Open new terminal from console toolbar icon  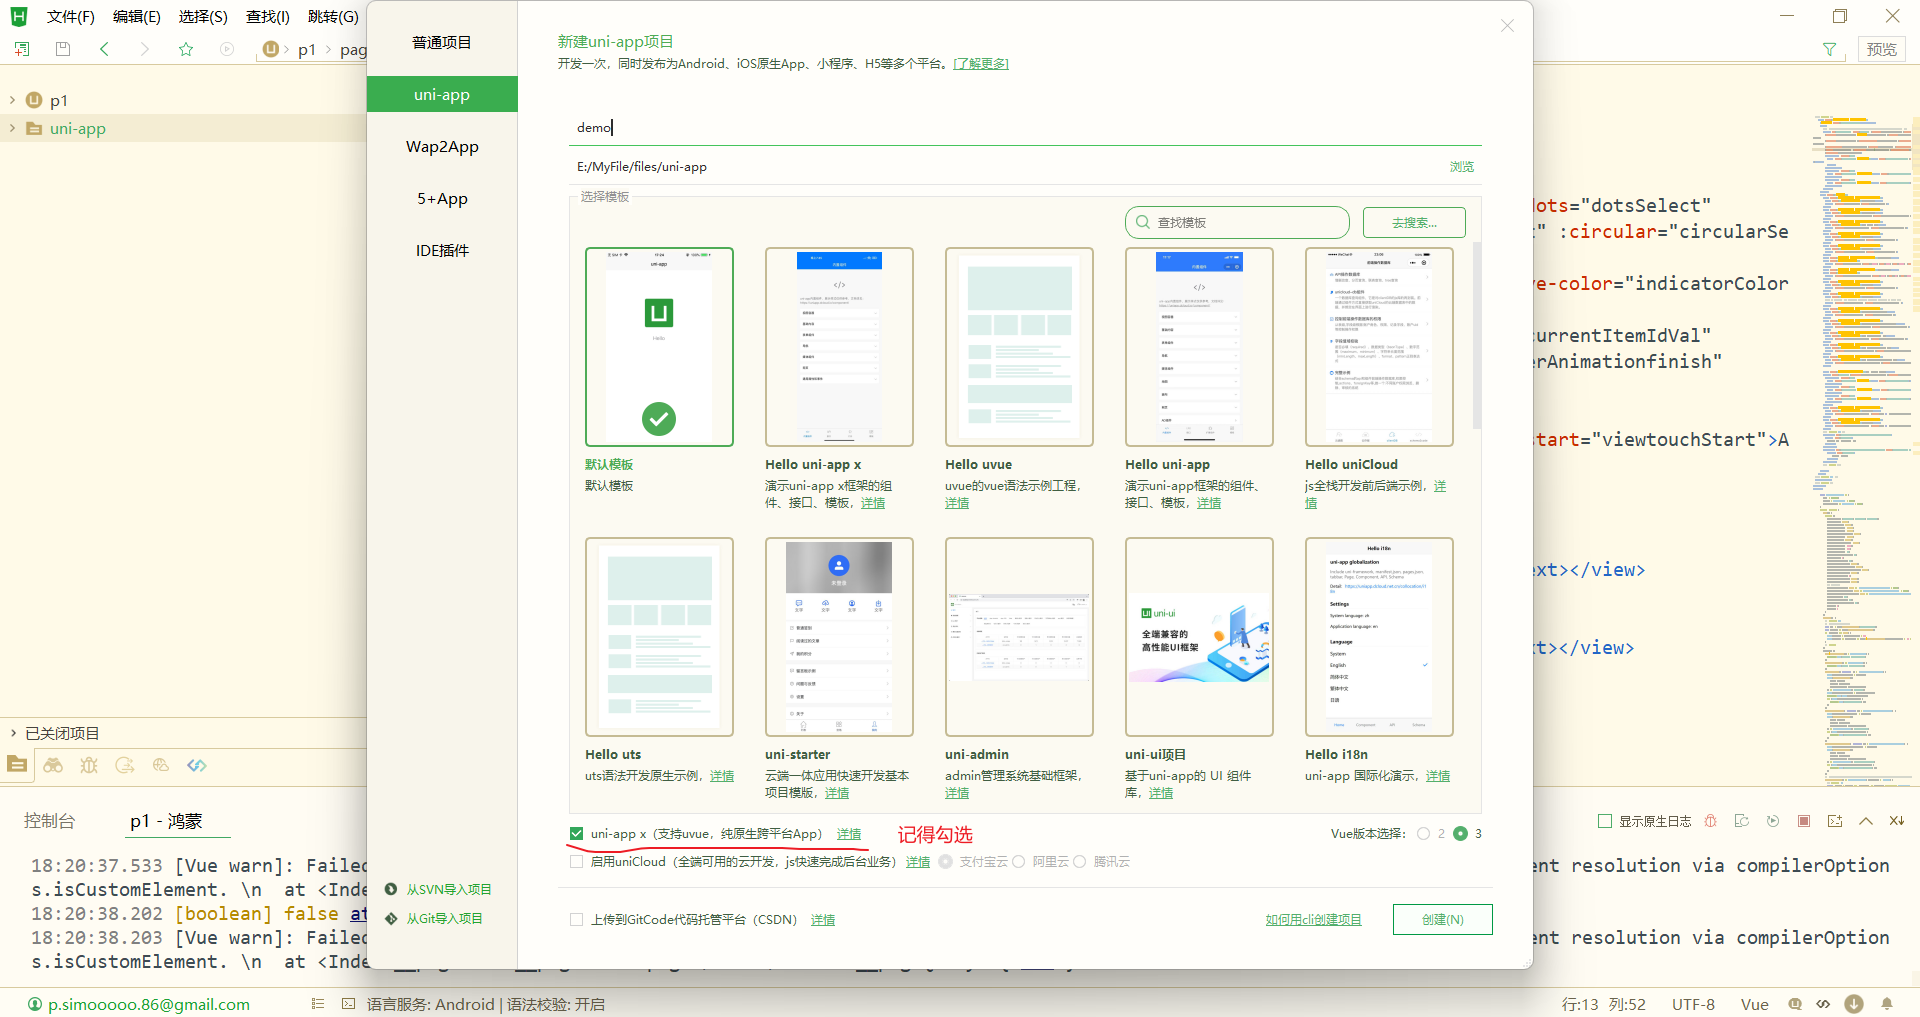click(x=1835, y=821)
